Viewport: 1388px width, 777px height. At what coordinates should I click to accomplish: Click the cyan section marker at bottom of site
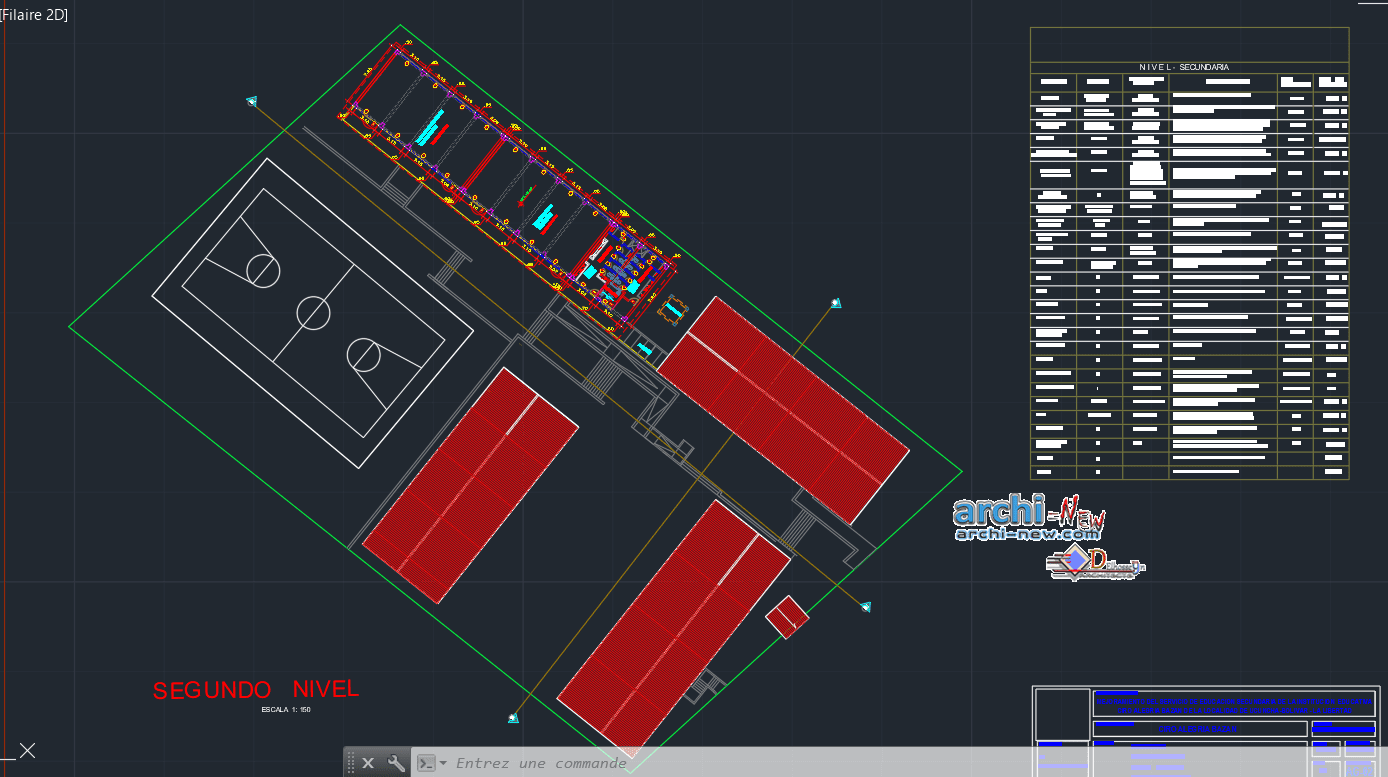click(x=513, y=718)
